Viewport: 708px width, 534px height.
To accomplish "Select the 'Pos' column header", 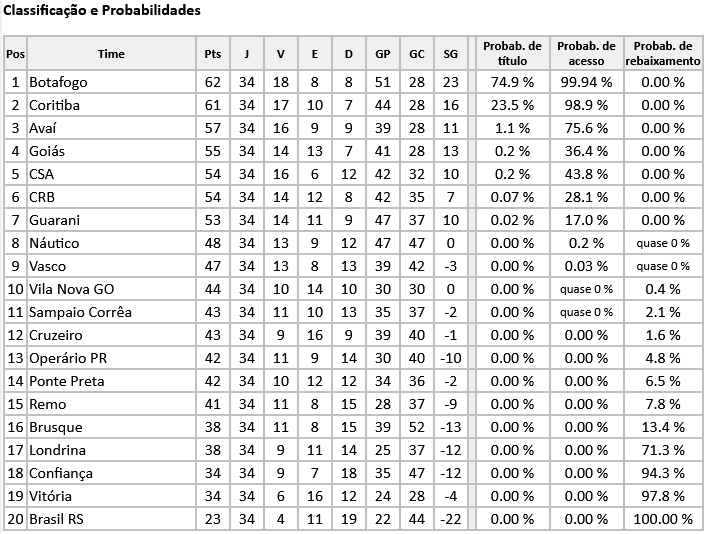I will click(15, 54).
